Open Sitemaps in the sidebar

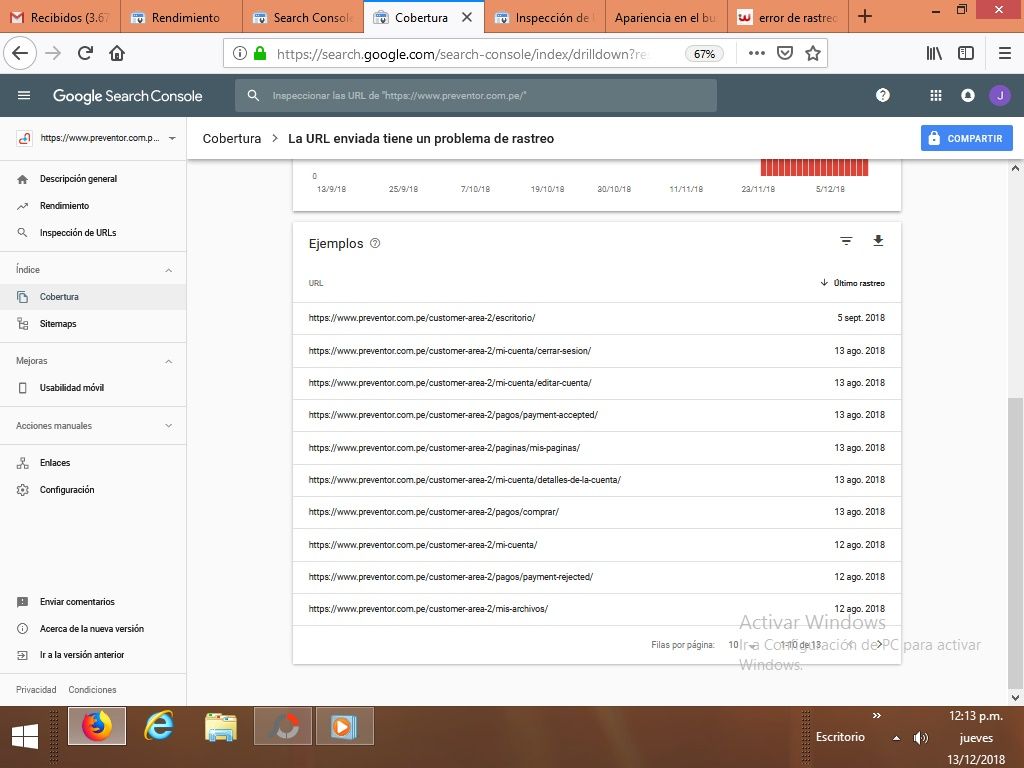(x=93, y=323)
